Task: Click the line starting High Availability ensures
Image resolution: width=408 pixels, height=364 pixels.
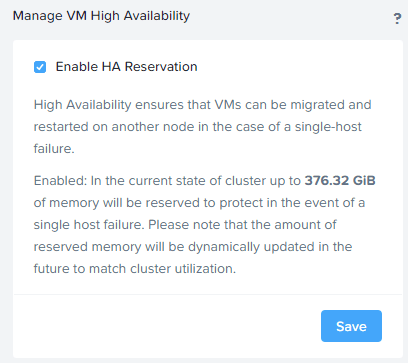Action: (x=202, y=105)
